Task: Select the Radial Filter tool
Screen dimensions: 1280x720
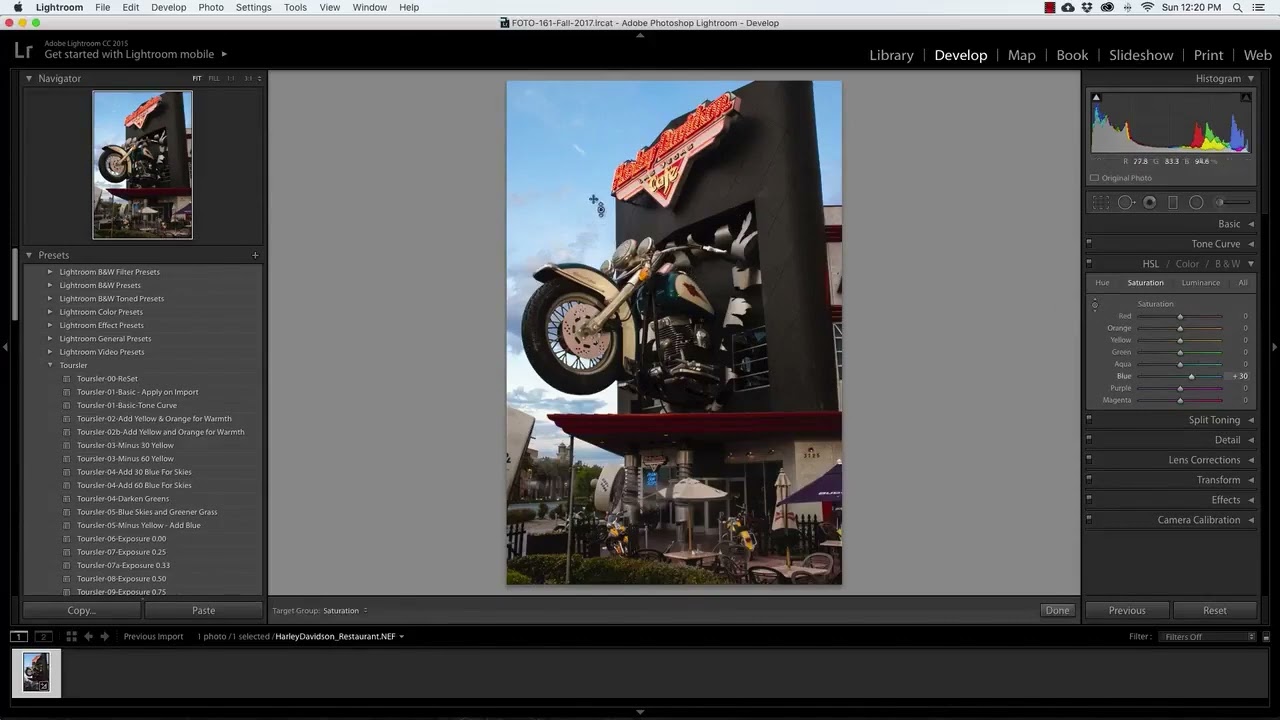Action: point(1196,202)
